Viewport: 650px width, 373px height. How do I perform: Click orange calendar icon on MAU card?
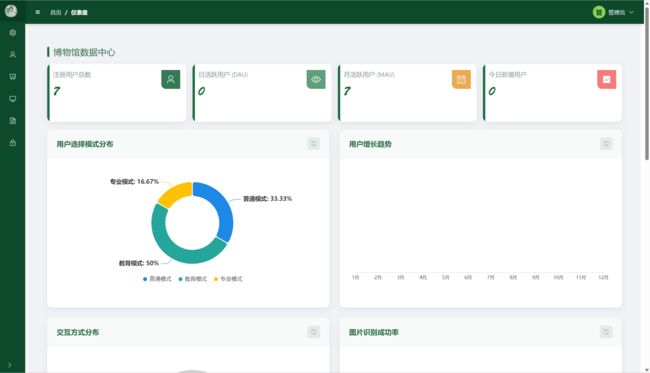tap(461, 79)
